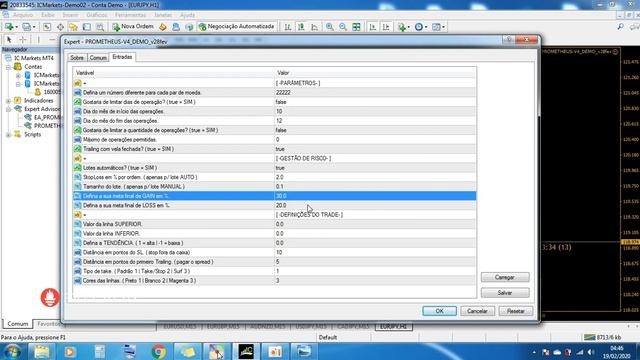Click the zoom out magnifier icon

click(x=342, y=27)
